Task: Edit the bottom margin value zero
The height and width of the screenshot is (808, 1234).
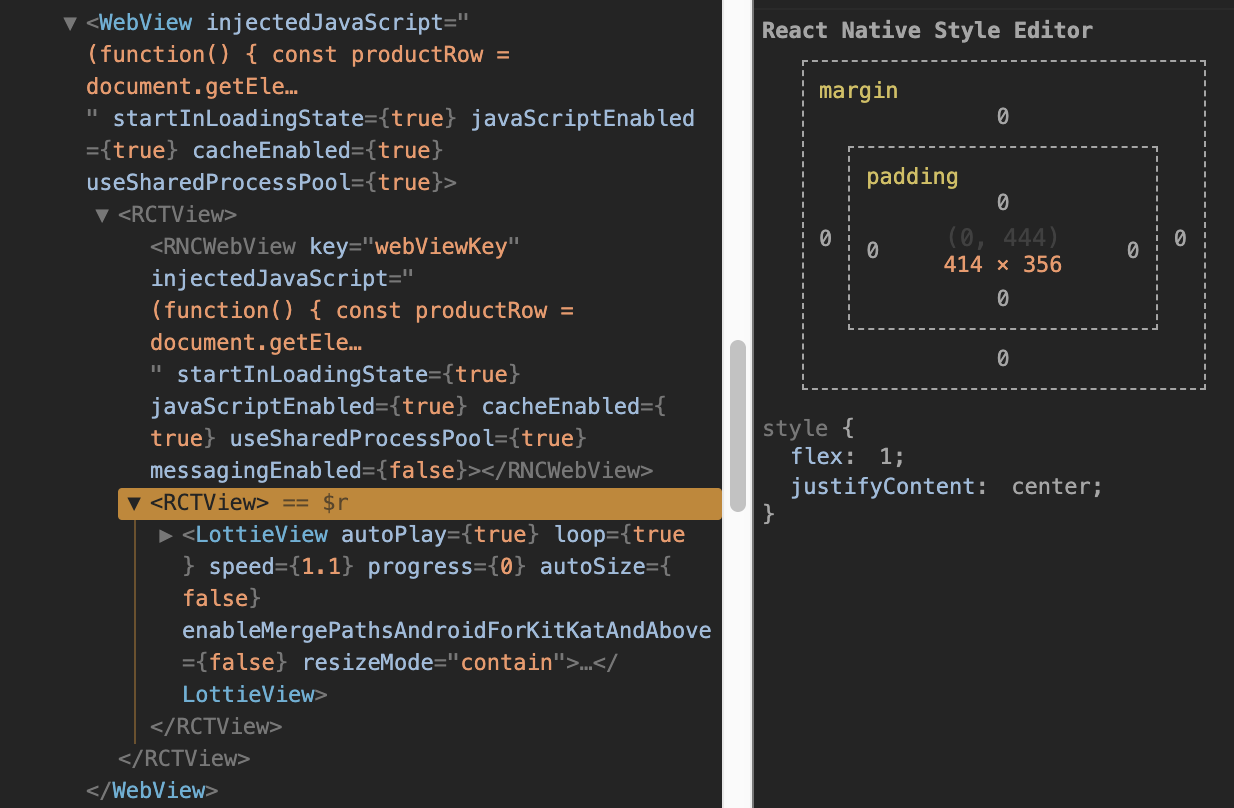Action: point(1002,357)
